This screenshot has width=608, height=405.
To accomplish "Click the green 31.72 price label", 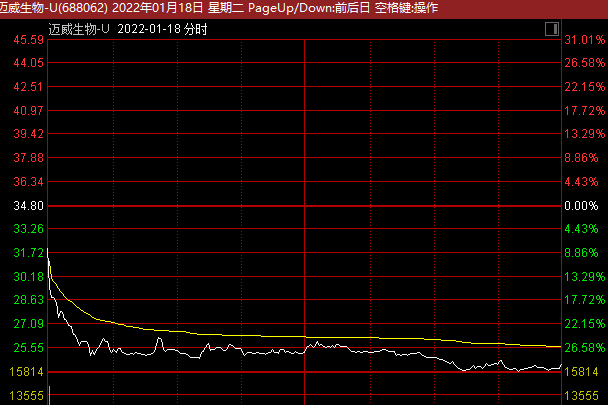I will tap(29, 253).
